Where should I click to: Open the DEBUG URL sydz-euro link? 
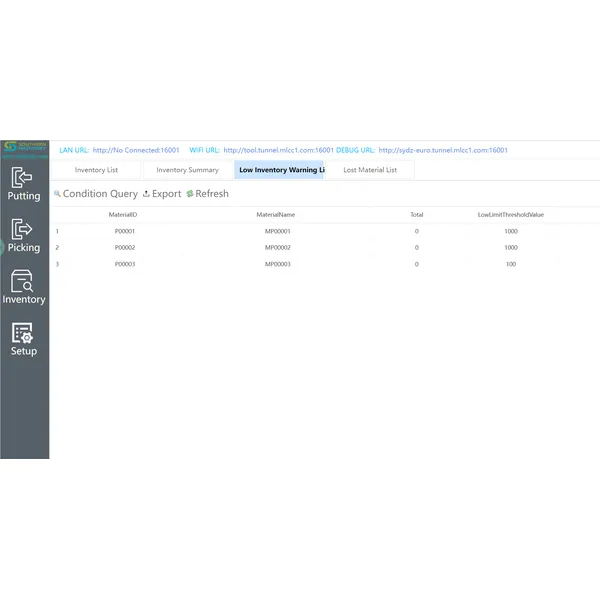click(443, 150)
